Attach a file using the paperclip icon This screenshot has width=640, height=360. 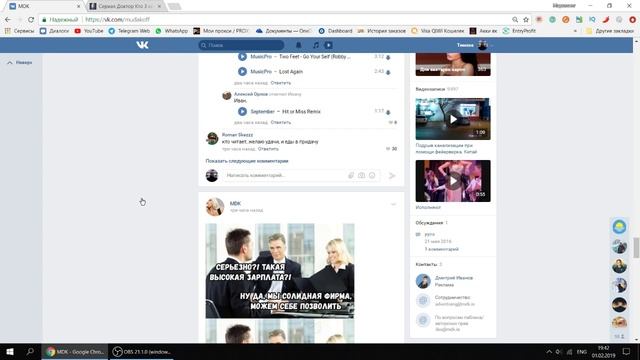(351, 176)
